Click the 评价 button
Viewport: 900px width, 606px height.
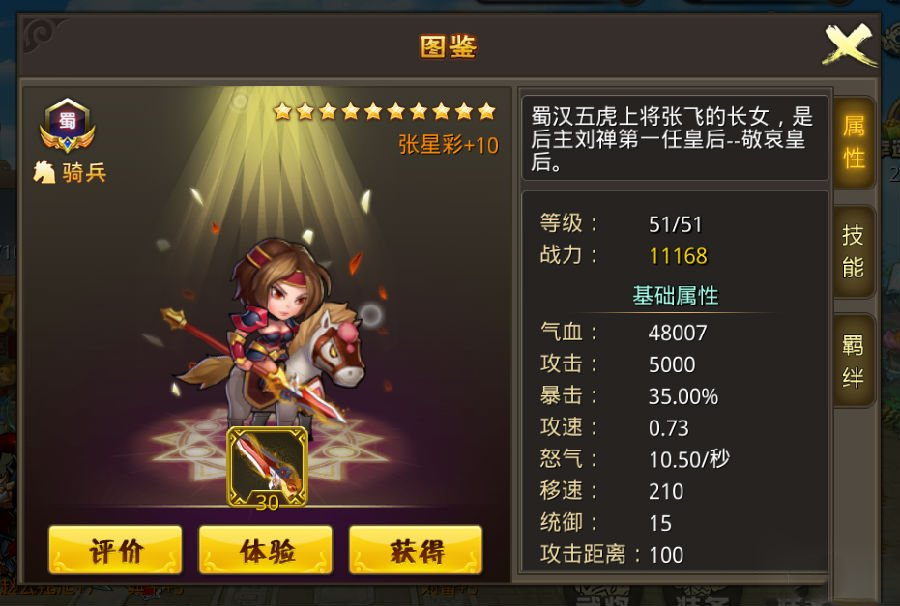[x=115, y=550]
